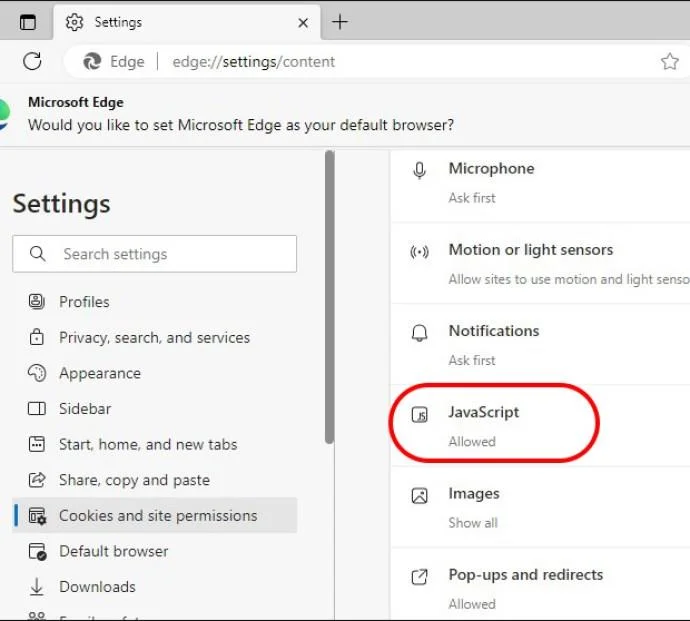Click the "Ask first" text under Notifications

click(472, 360)
